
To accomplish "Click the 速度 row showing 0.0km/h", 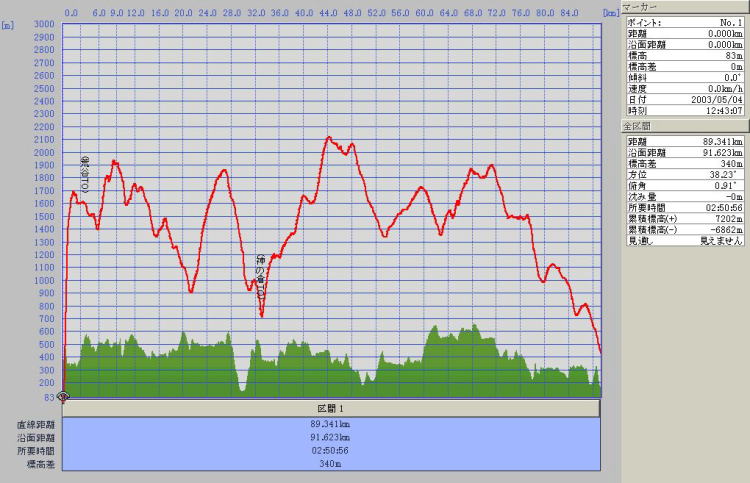I will click(684, 88).
